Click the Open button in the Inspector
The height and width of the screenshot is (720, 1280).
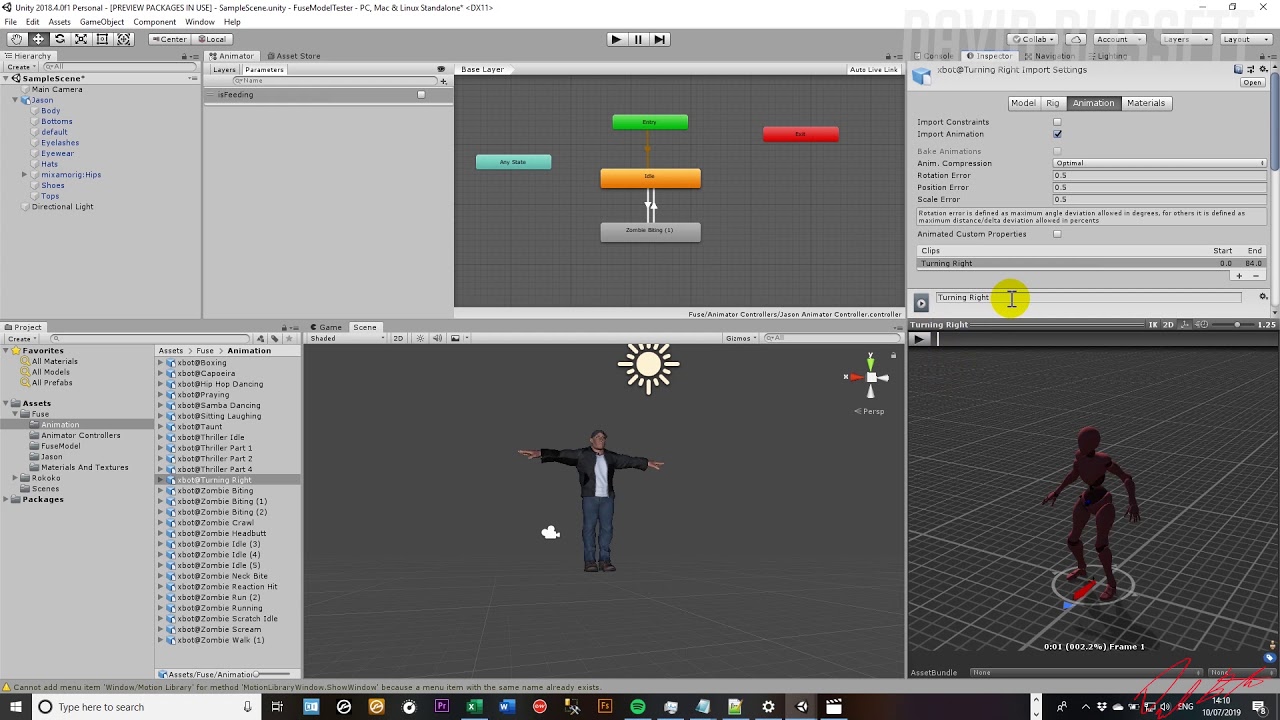[x=1252, y=83]
